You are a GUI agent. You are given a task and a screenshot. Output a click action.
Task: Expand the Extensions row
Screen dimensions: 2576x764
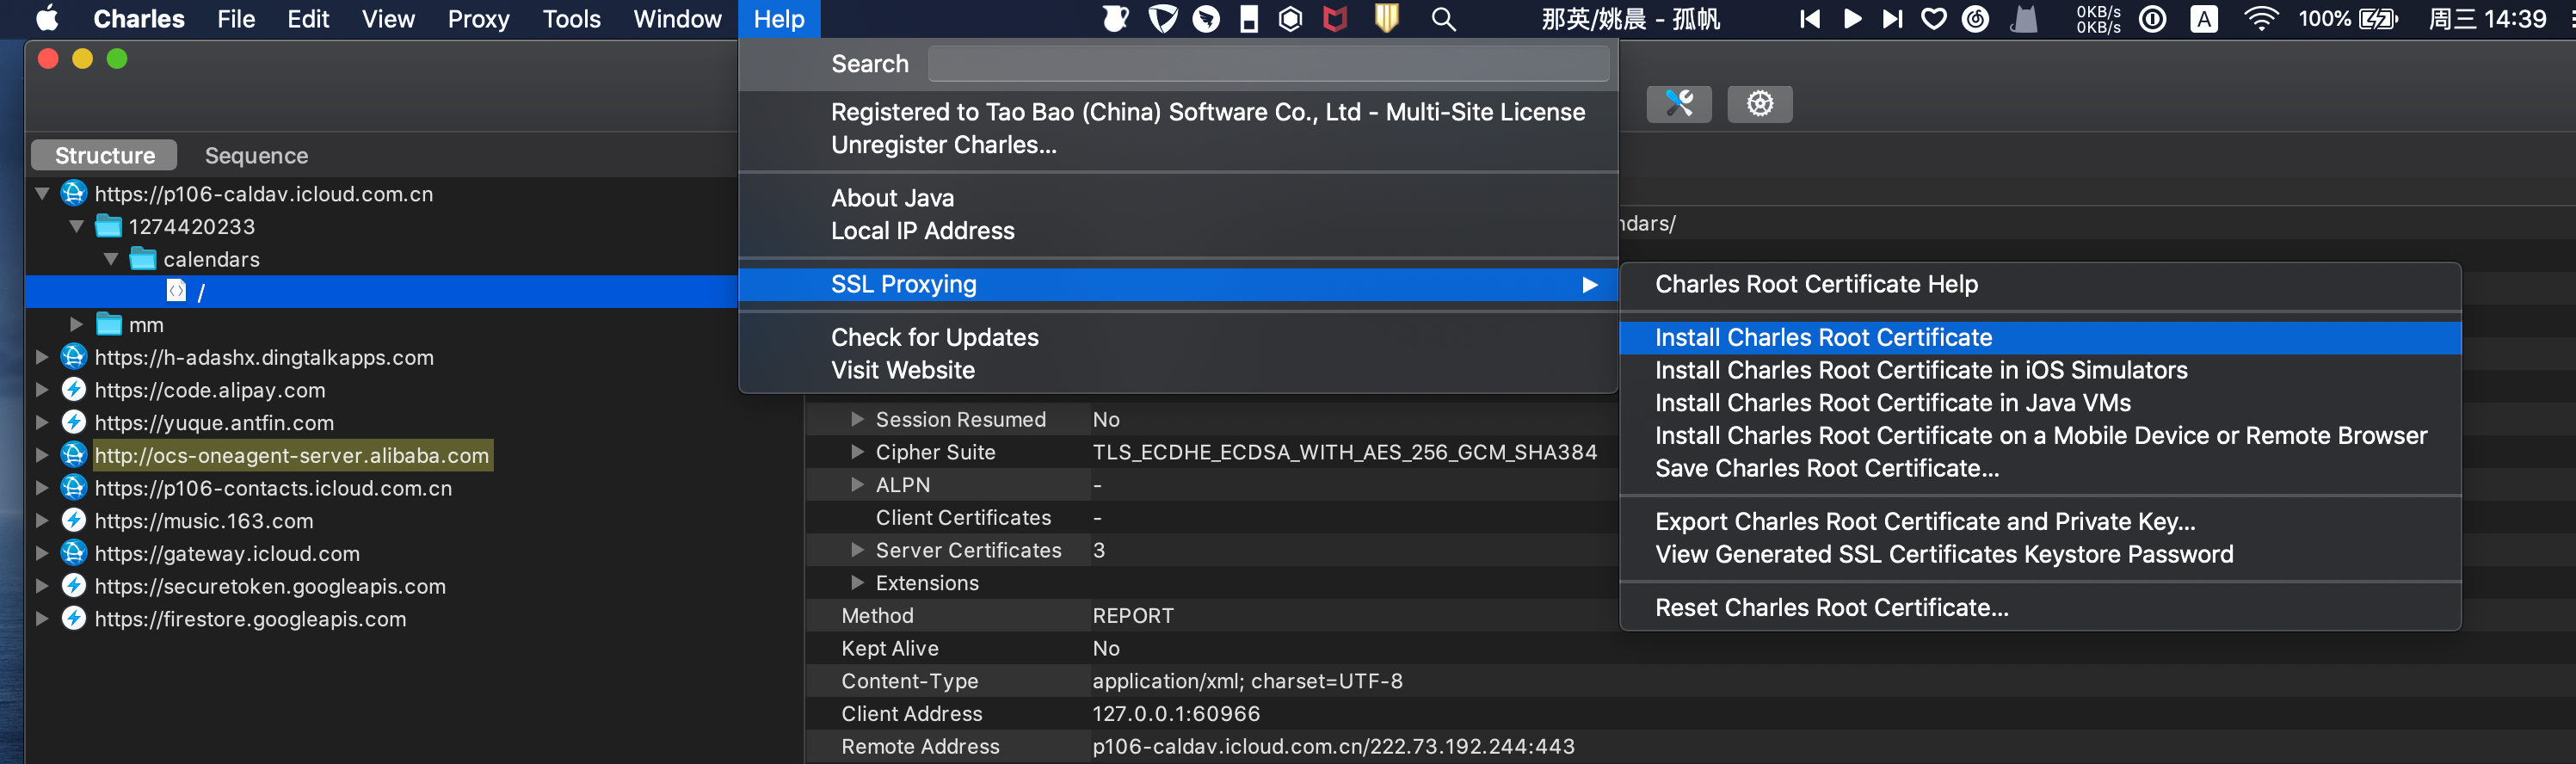click(857, 583)
